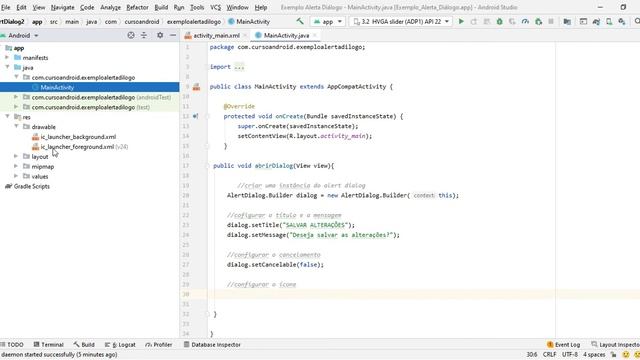Click the gutter icon beside line 9 class declaration

[x=196, y=87]
